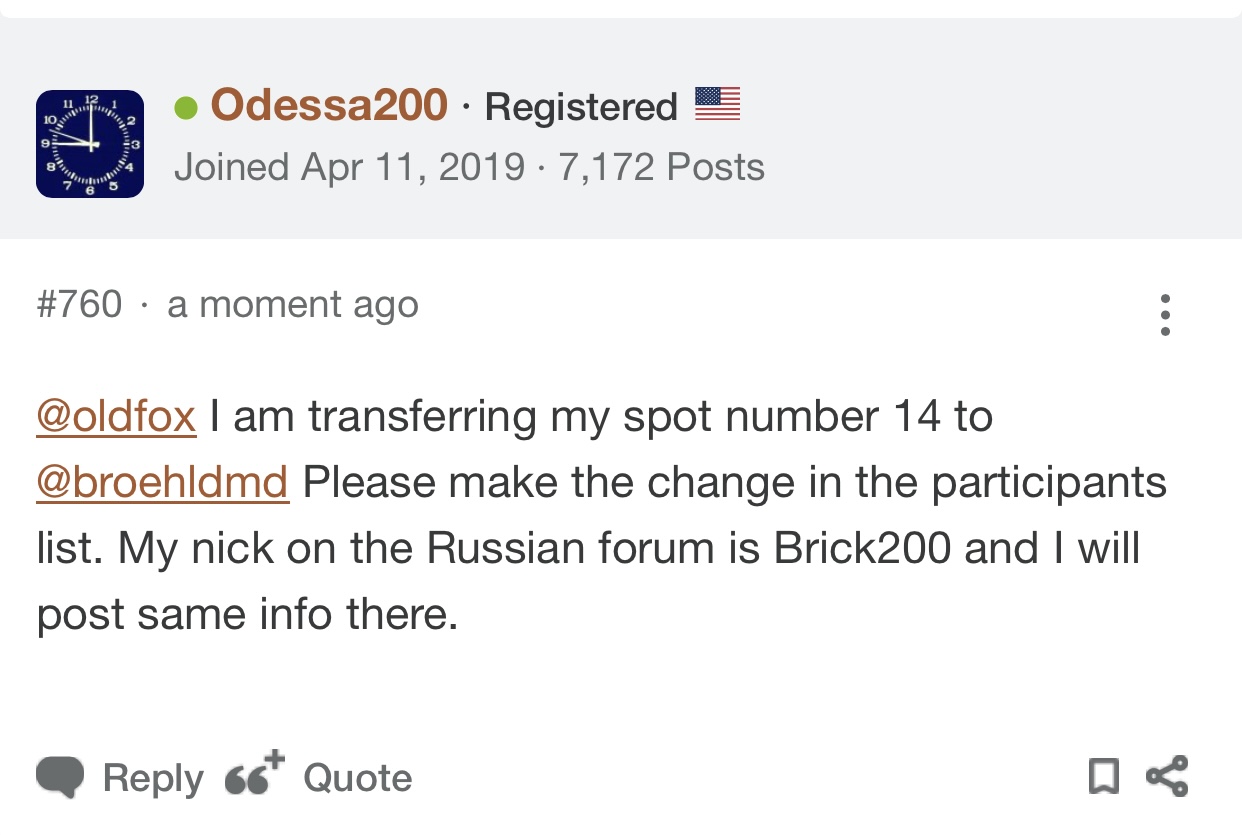Open the #760 post number permalink
This screenshot has height=835, width=1242.
pos(79,304)
